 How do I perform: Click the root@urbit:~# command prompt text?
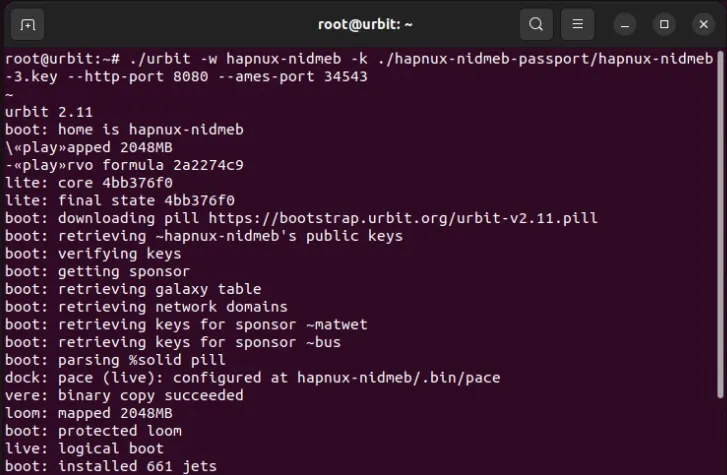tap(63, 59)
